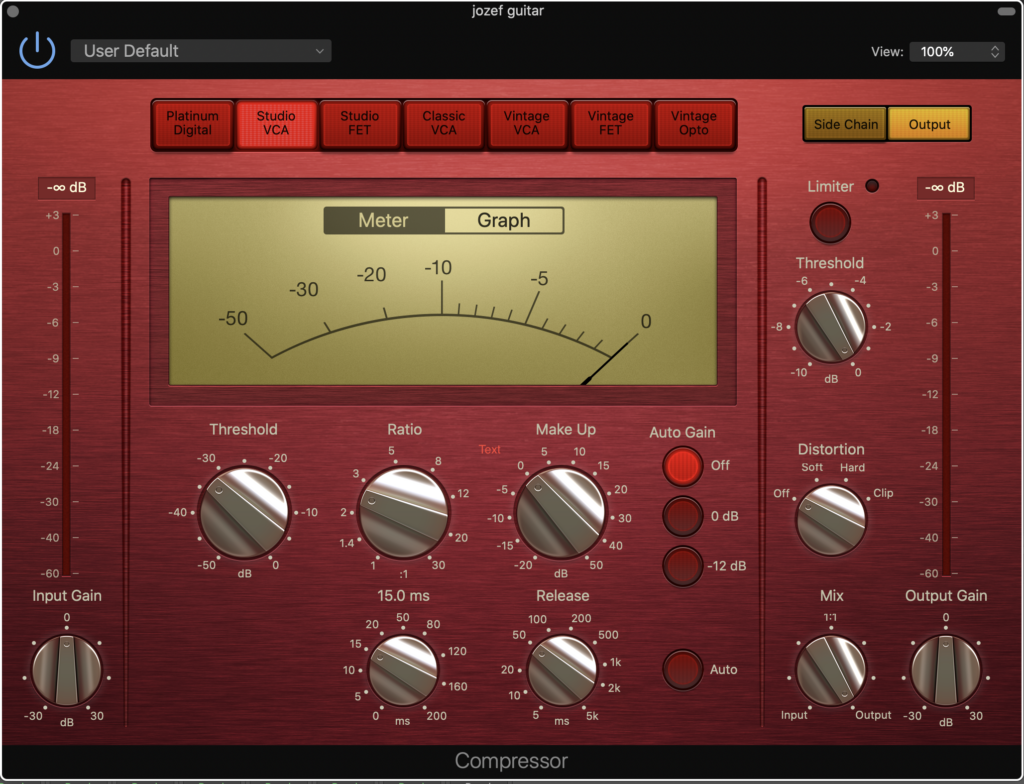Select the Vintage Opto compressor model
This screenshot has width=1024, height=784.
click(694, 123)
